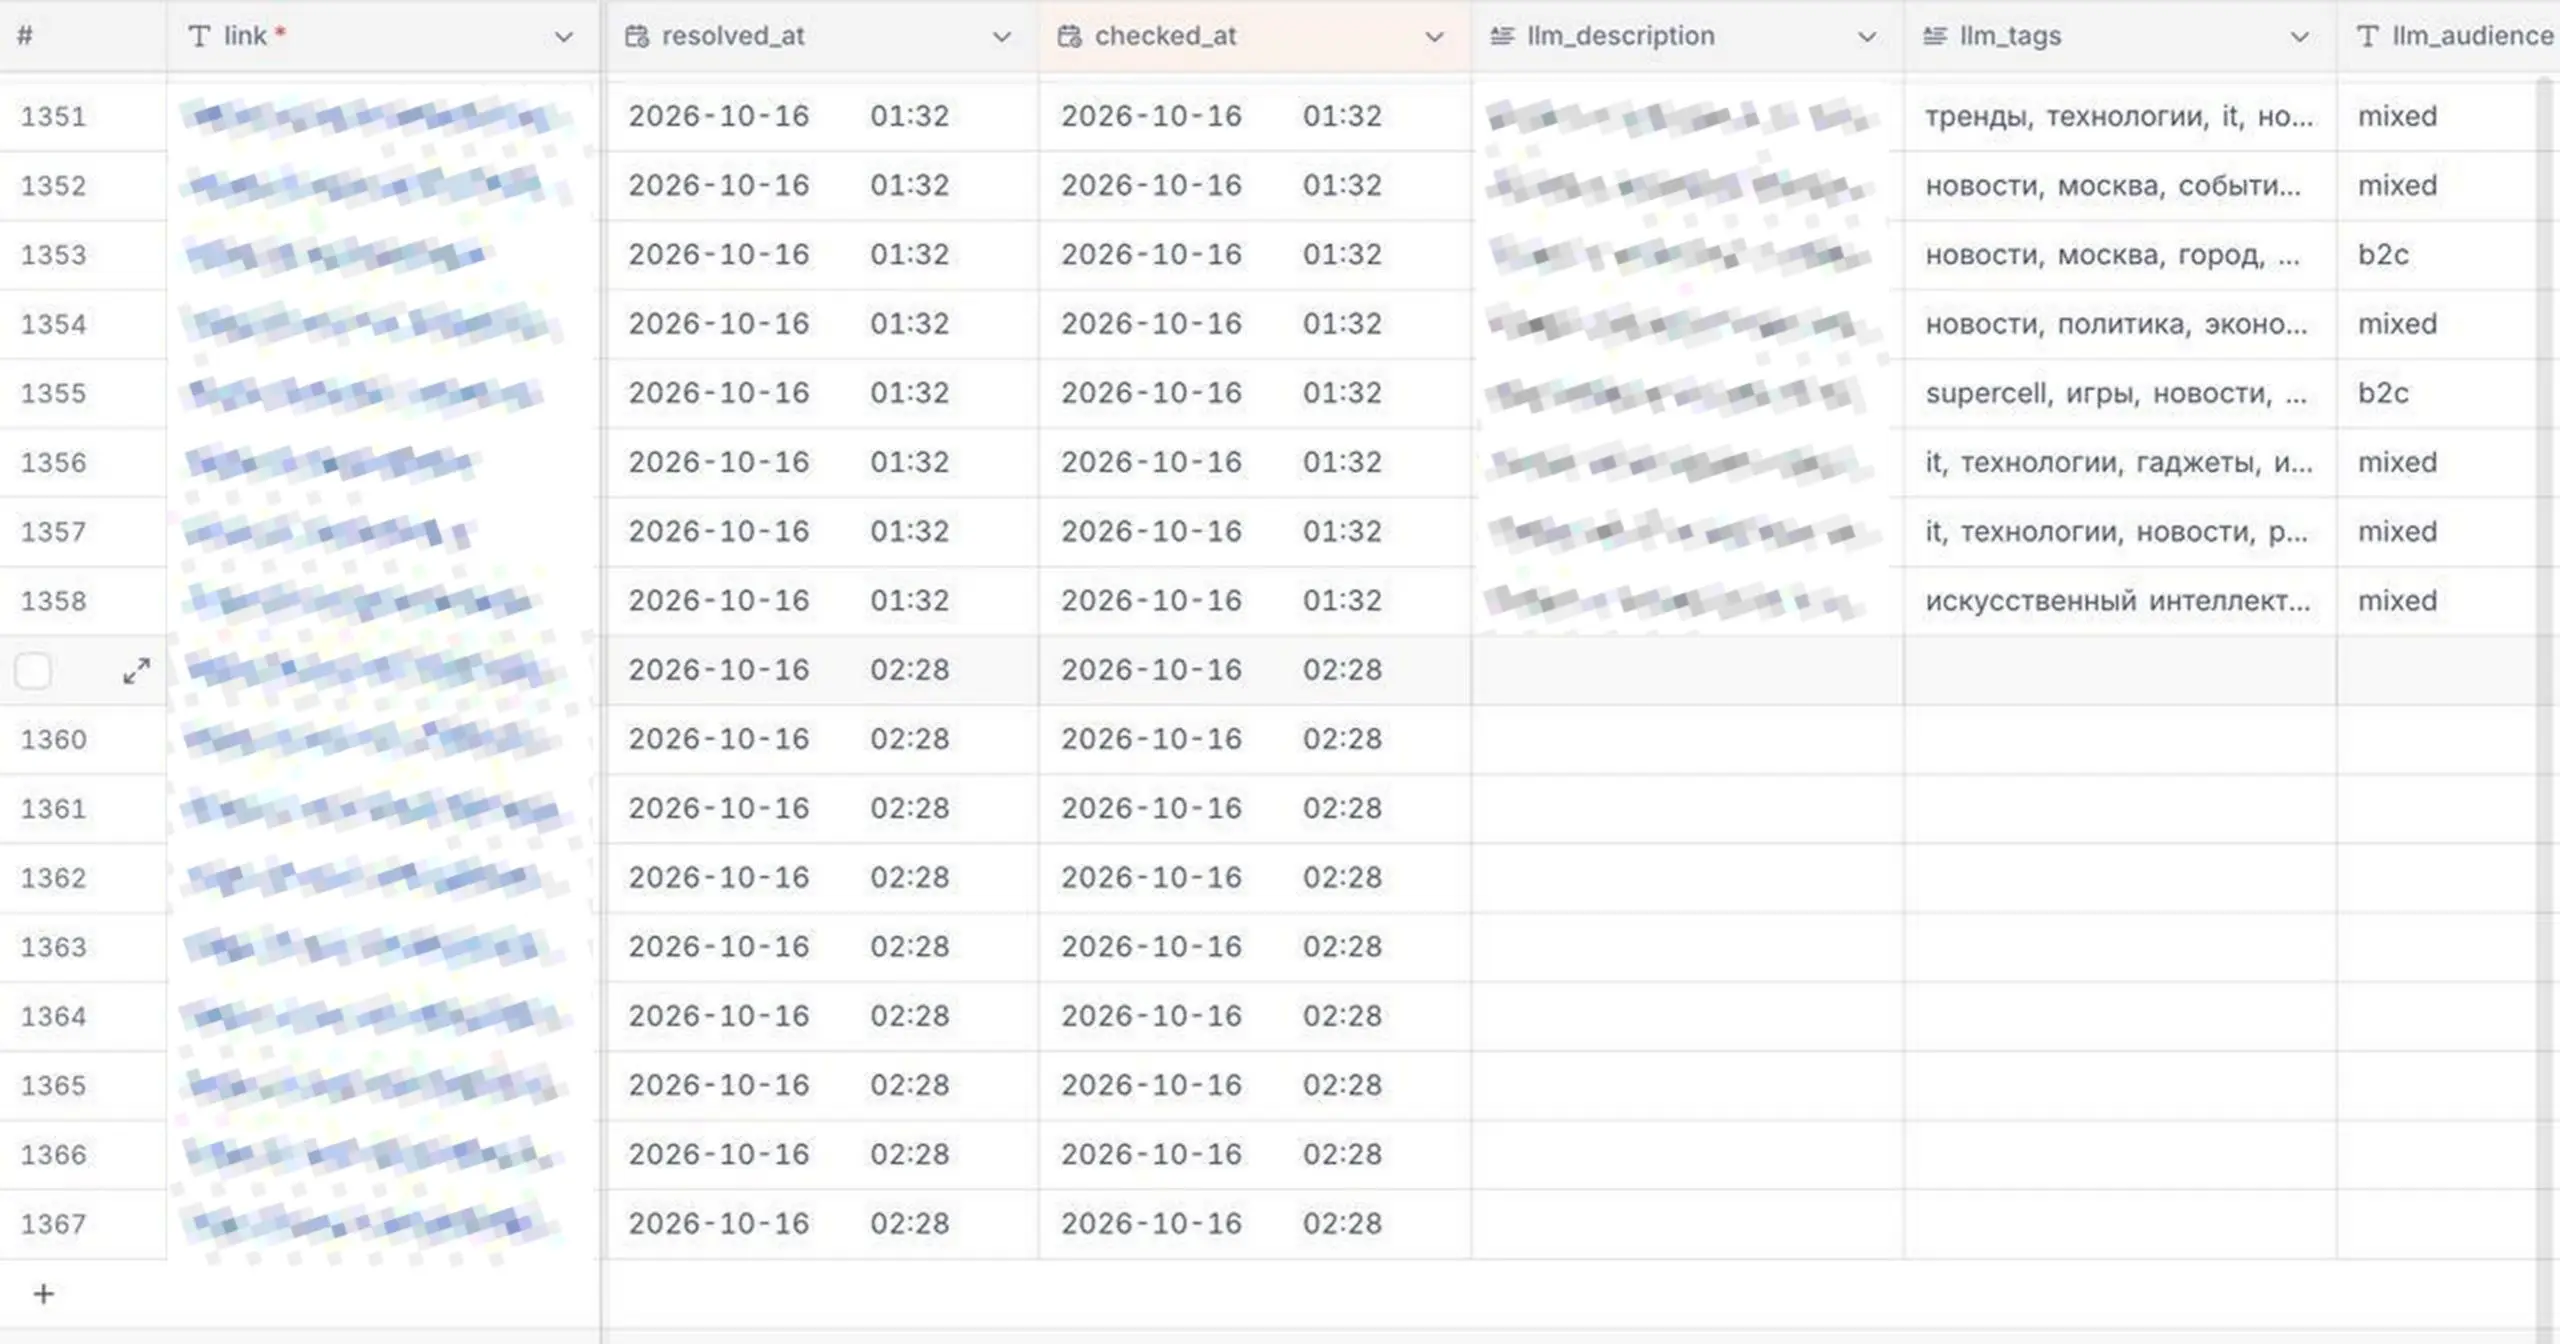
Task: Tick the row checkbox below row 1358
Action: click(33, 671)
